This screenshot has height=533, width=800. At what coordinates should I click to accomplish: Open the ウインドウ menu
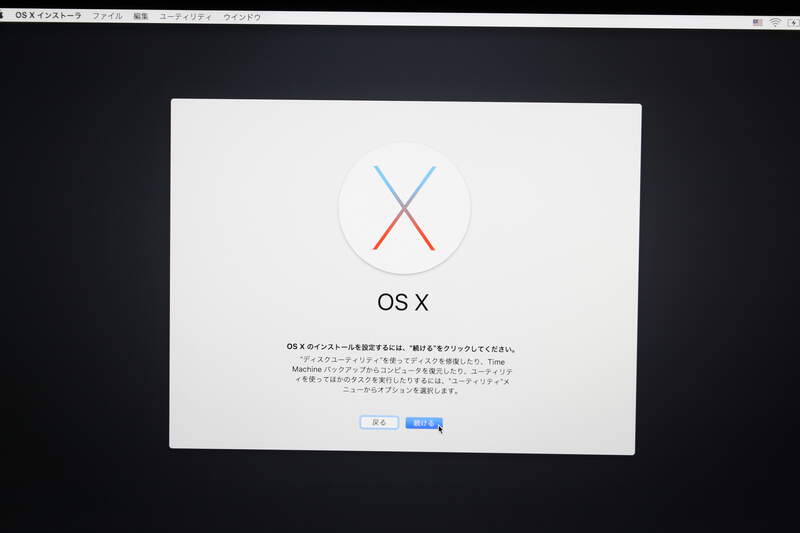pyautogui.click(x=242, y=17)
